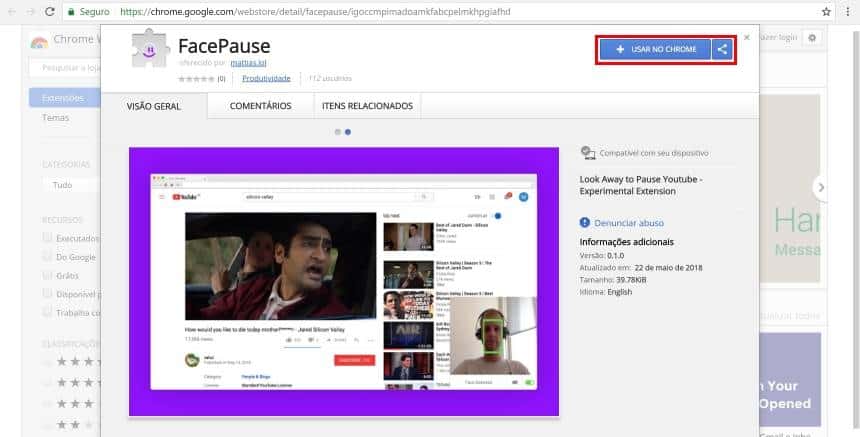The image size is (860, 437).
Task: Open the COMENTÁRIOS tab
Action: [261, 106]
